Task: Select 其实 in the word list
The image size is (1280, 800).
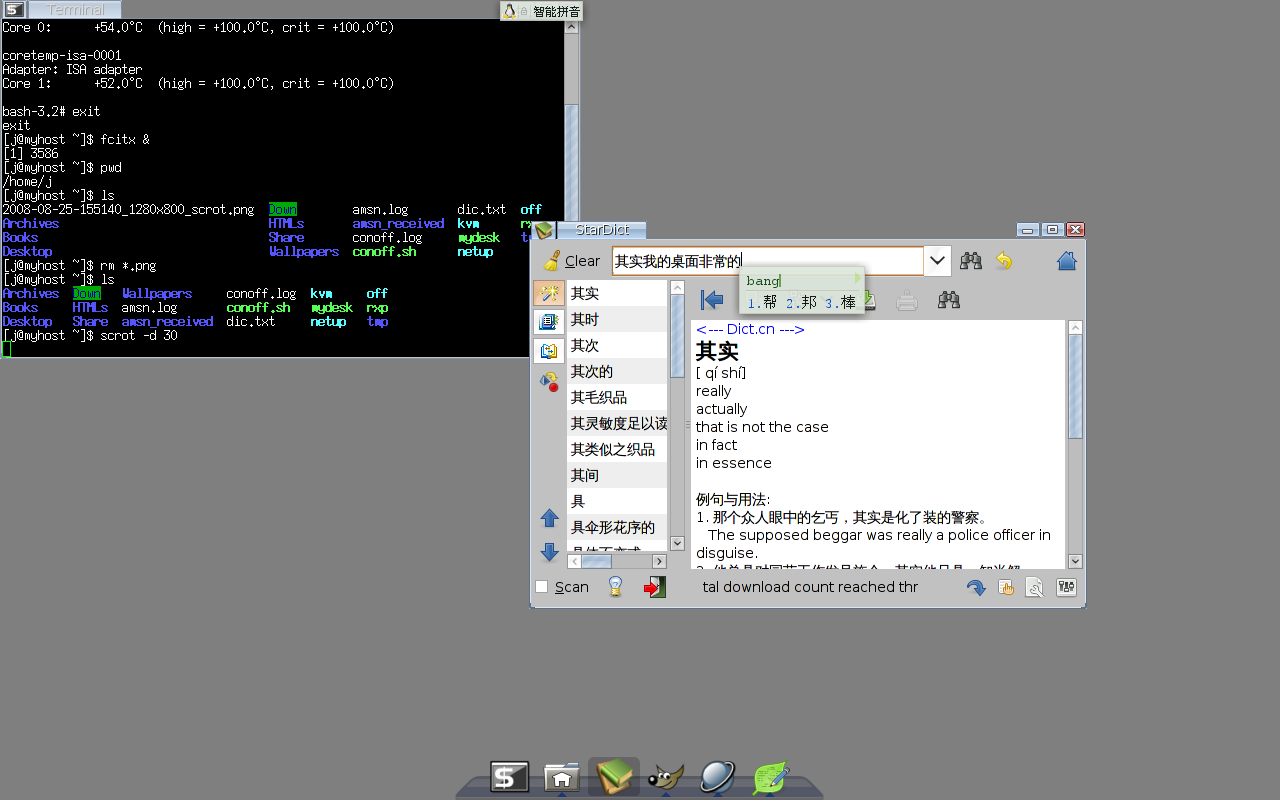Action: coord(617,293)
